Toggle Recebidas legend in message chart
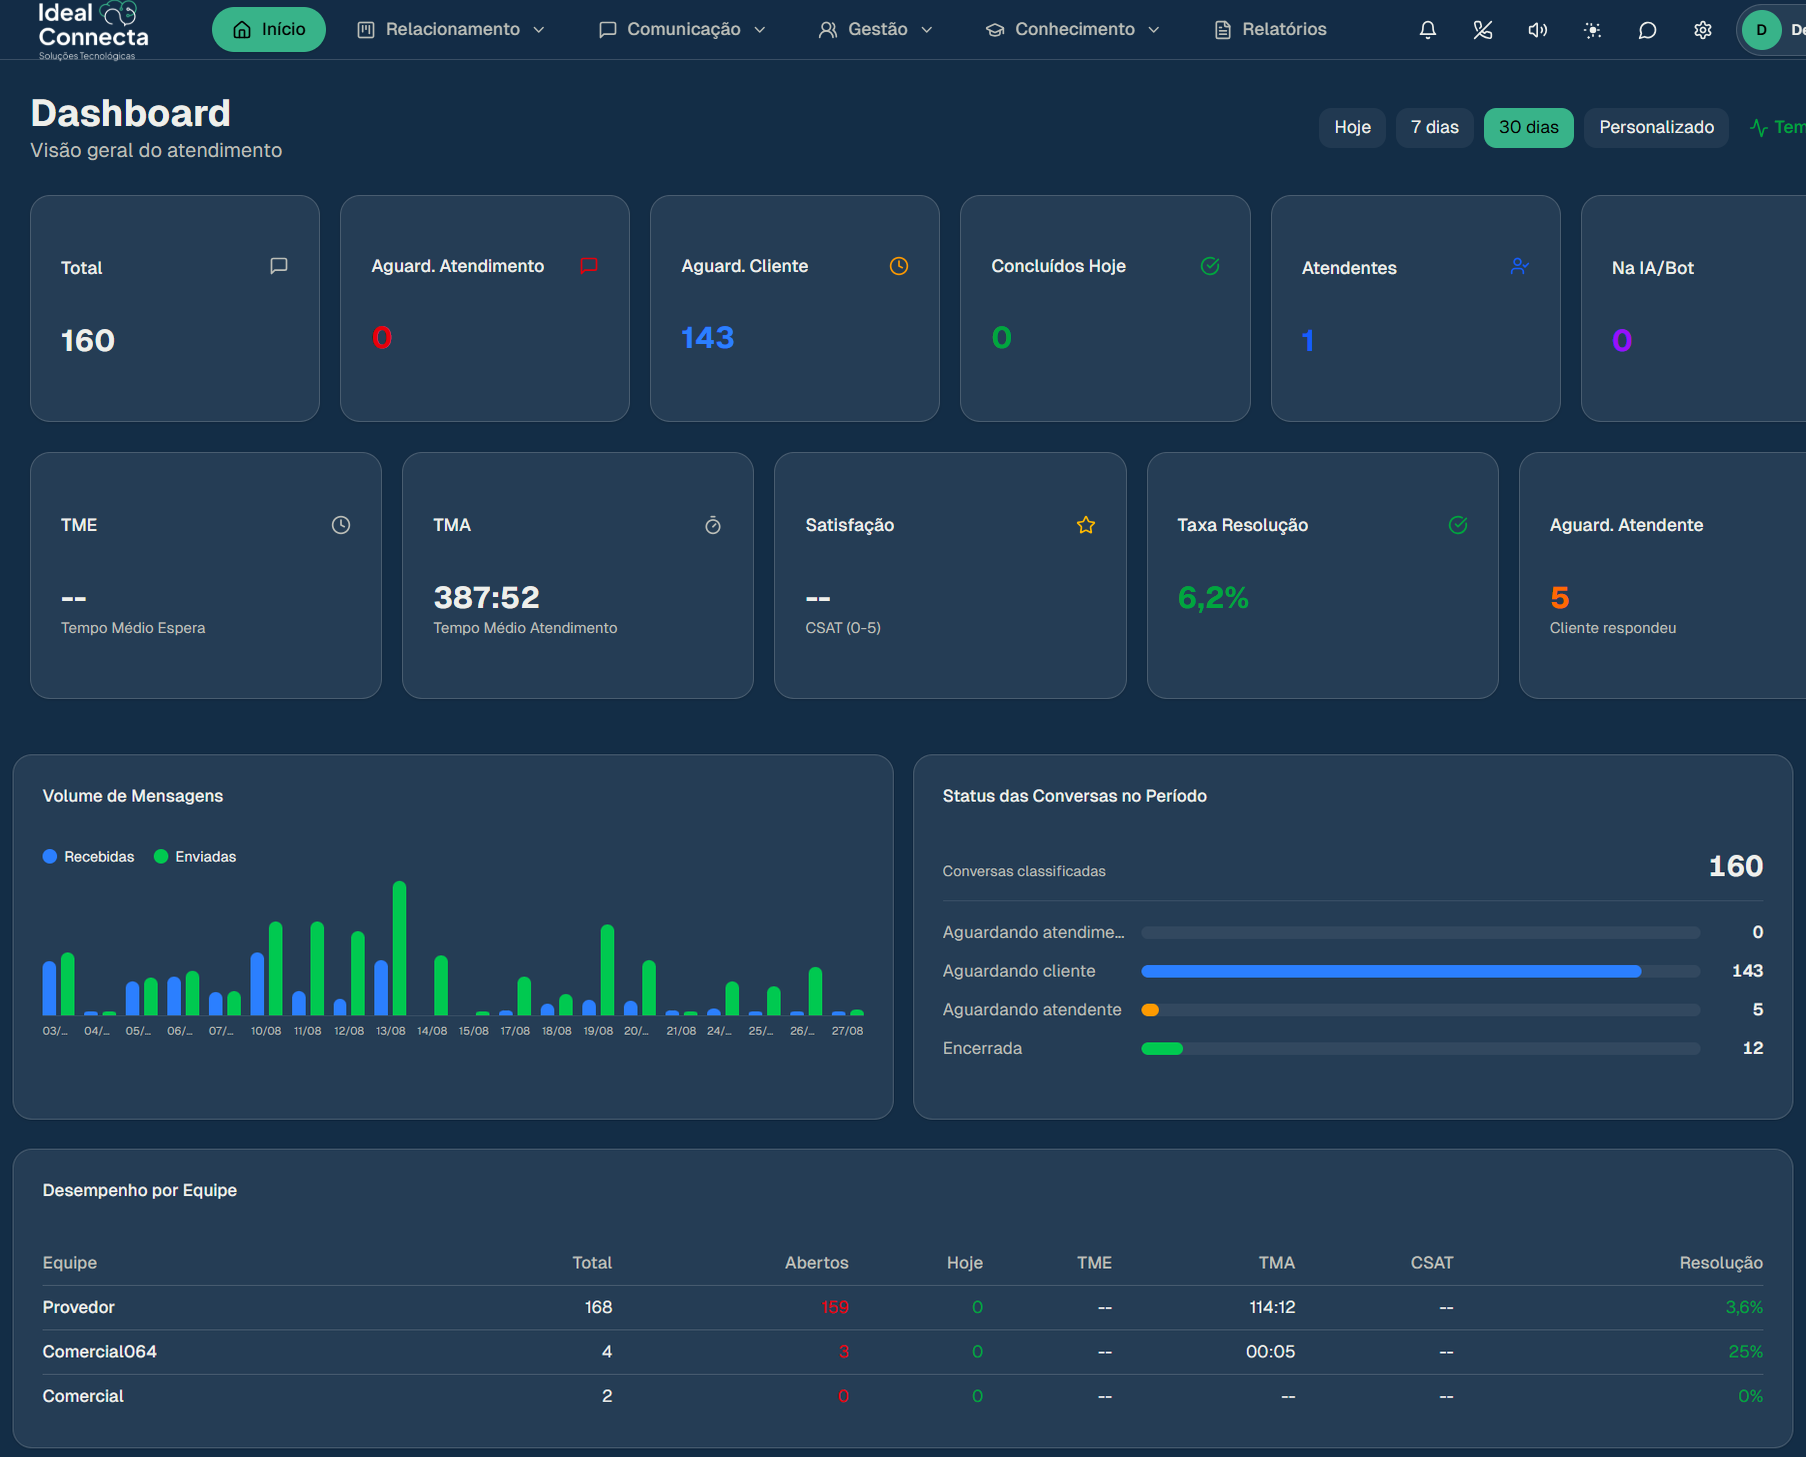Viewport: 1806px width, 1457px height. click(89, 857)
